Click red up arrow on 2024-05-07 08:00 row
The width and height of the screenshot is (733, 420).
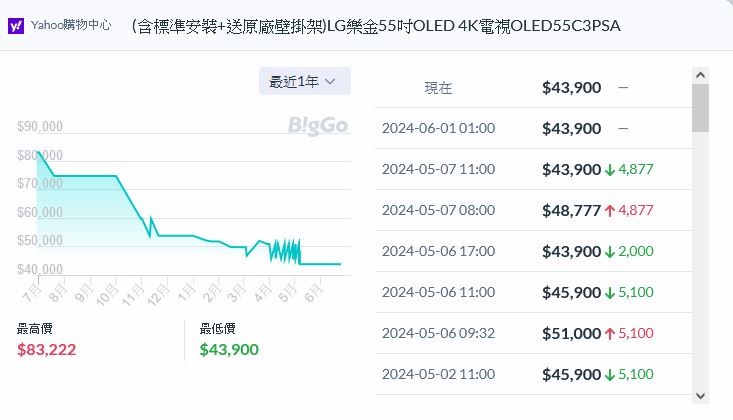click(x=610, y=211)
